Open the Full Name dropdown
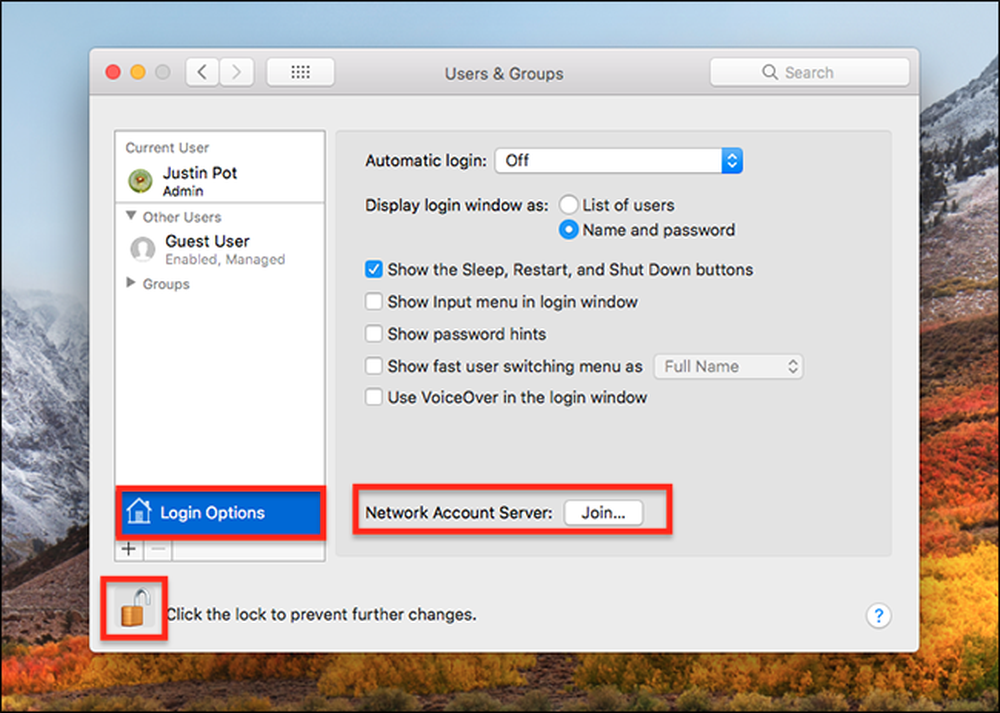 pos(728,366)
